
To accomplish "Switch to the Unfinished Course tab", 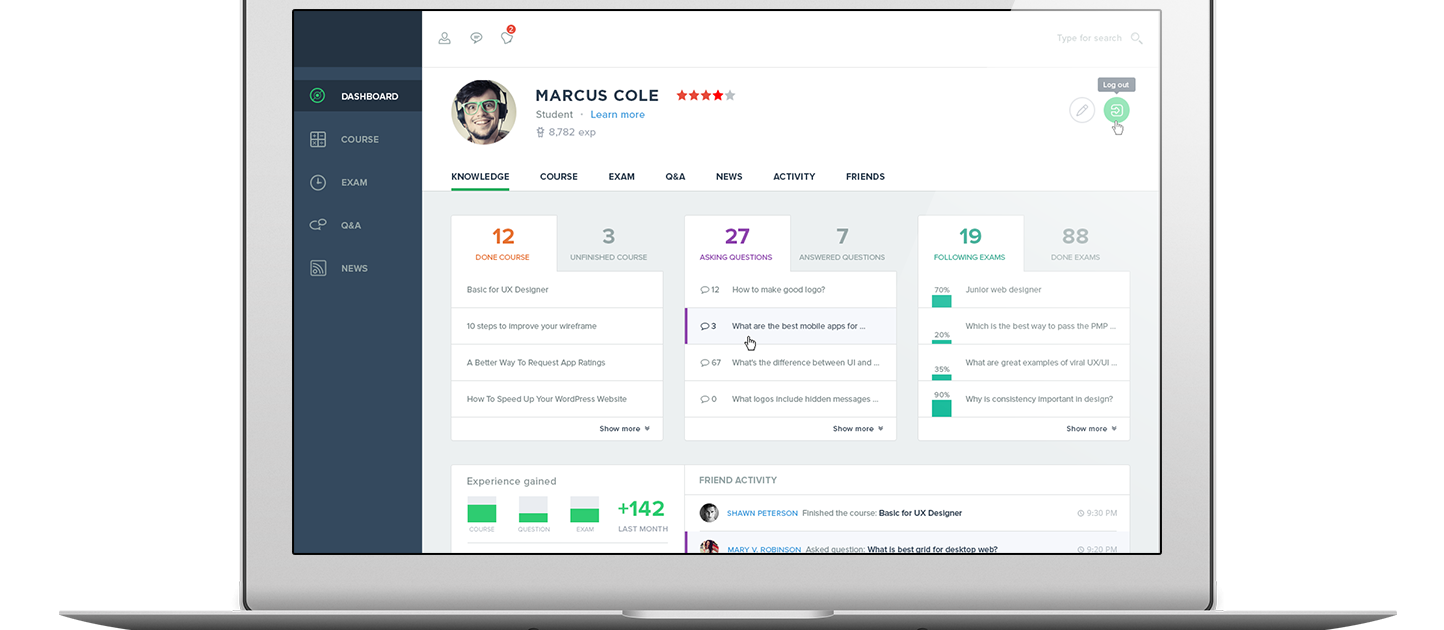I will pos(608,244).
